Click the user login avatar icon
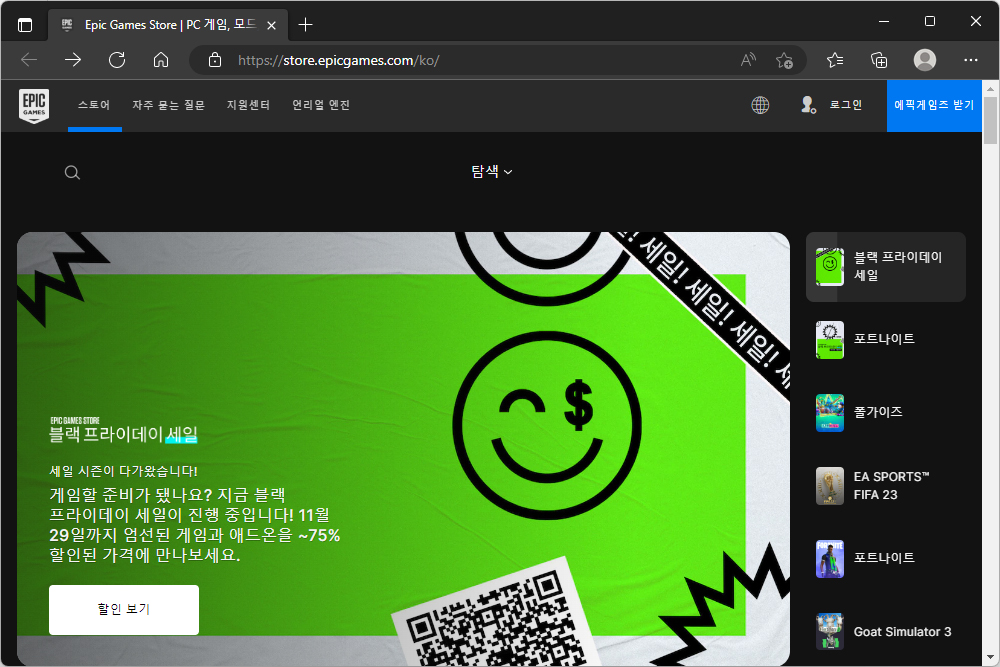 (808, 105)
